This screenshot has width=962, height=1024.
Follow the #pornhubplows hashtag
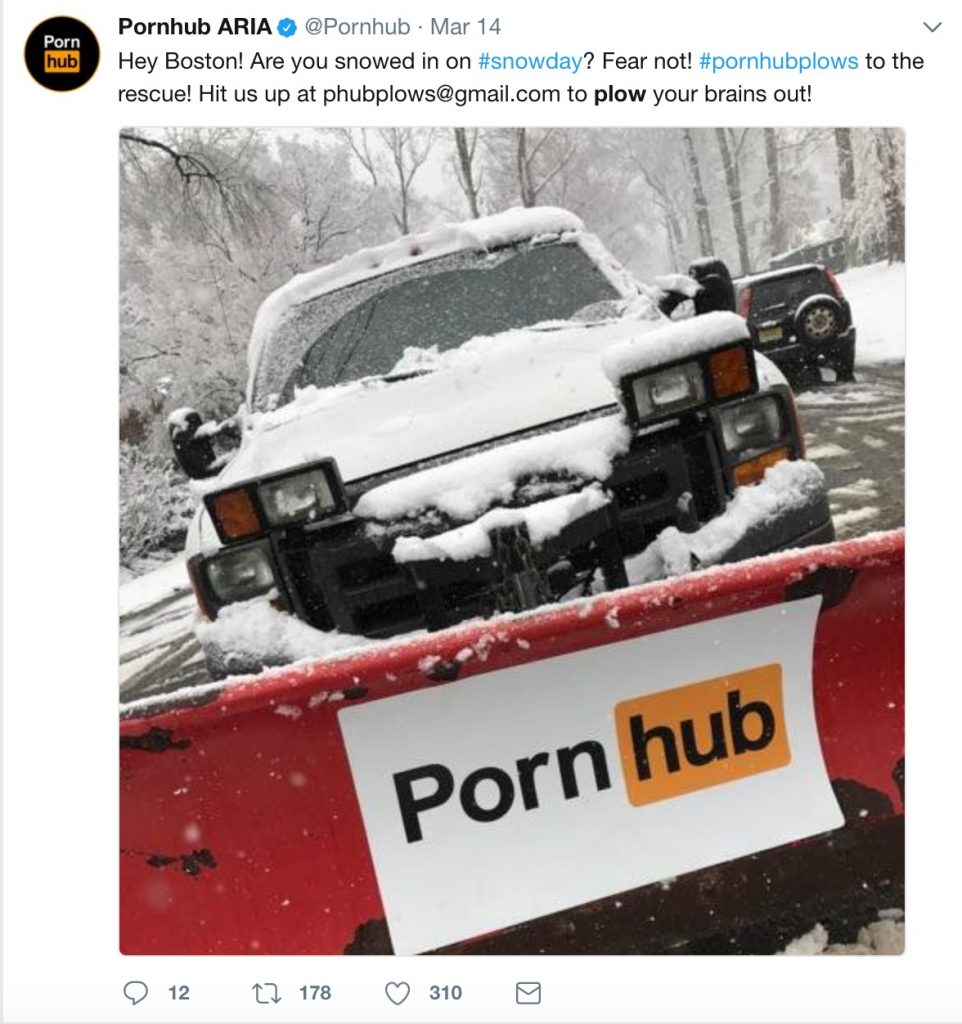pos(778,61)
